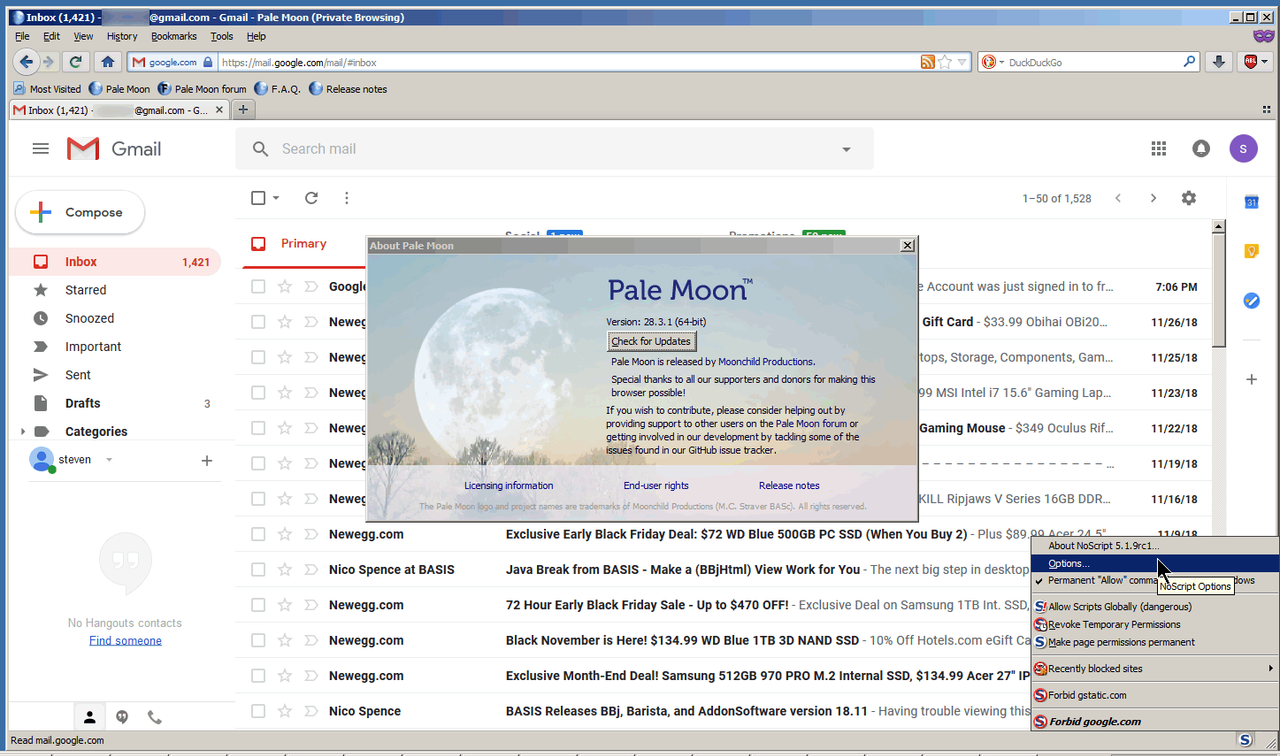Click the RSS feed icon in address bar
This screenshot has width=1280, height=756.
point(928,62)
